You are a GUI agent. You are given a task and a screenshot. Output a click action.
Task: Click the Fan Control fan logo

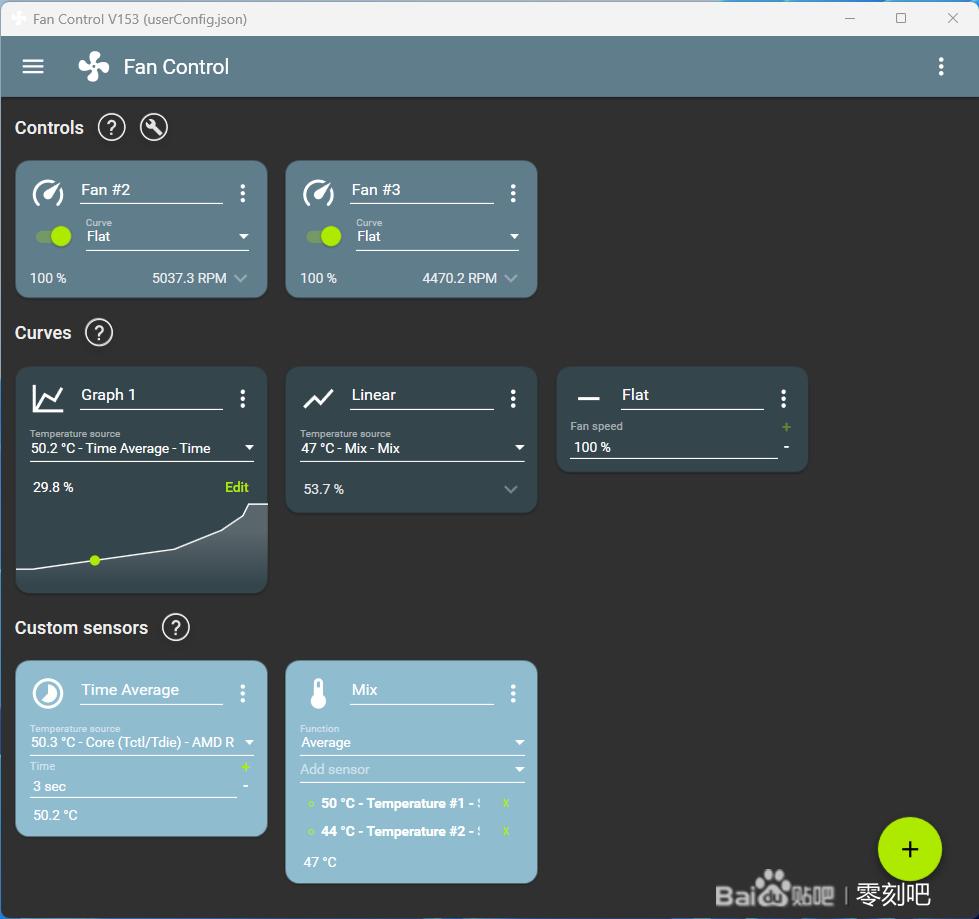(x=94, y=66)
